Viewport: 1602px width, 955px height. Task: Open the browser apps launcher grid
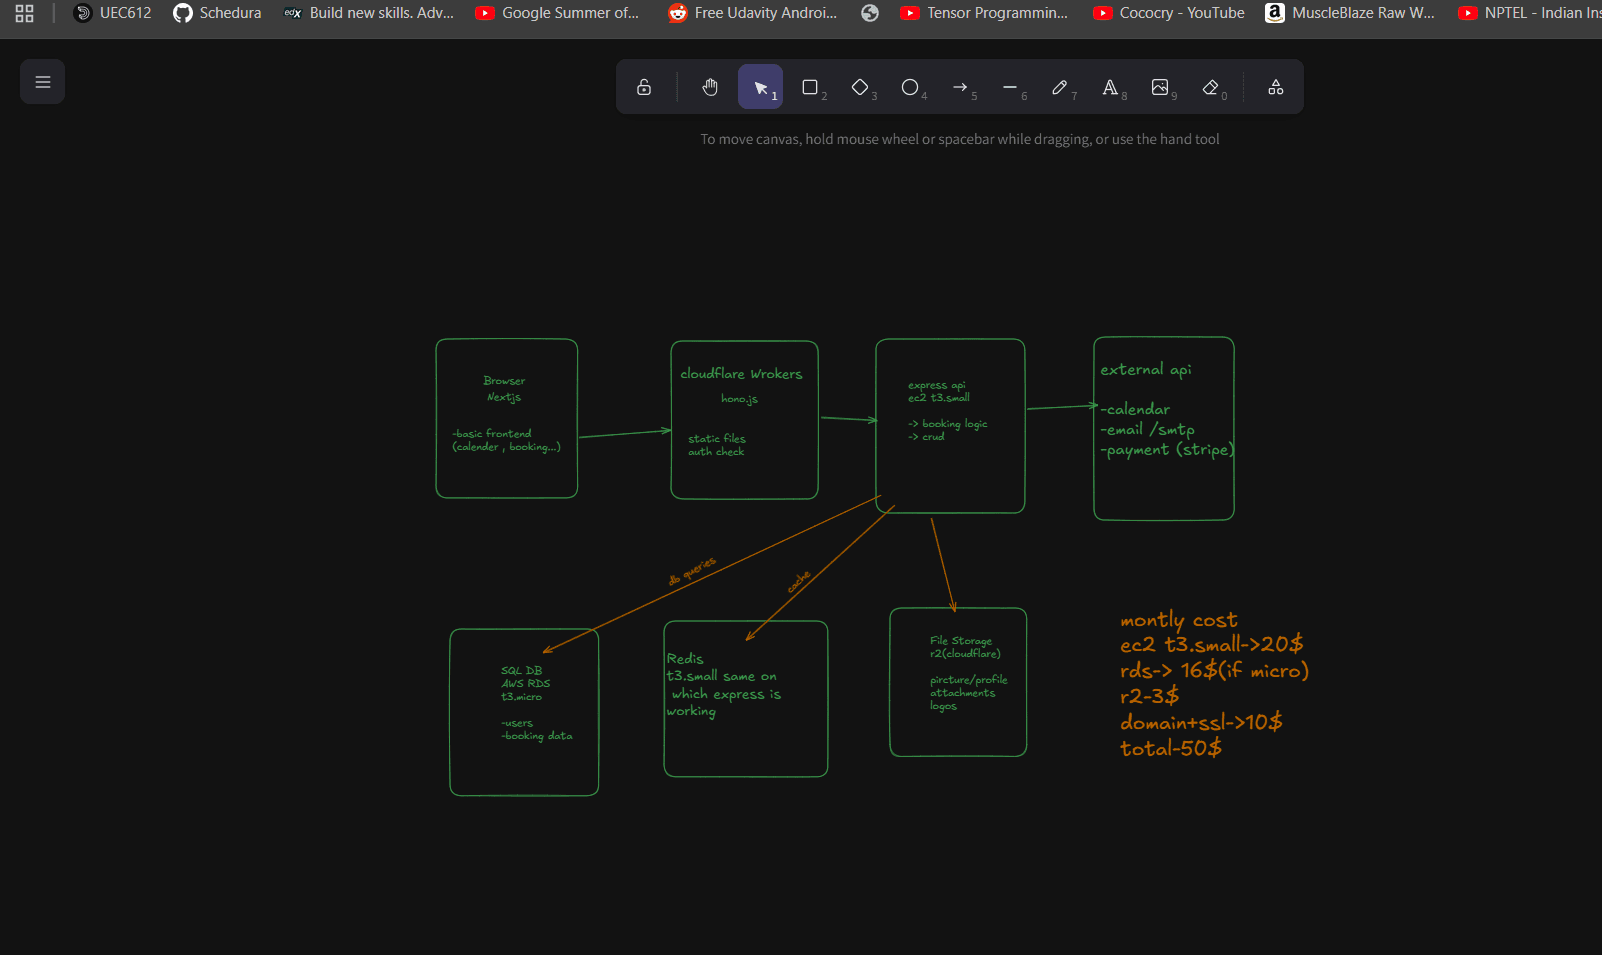pos(22,13)
